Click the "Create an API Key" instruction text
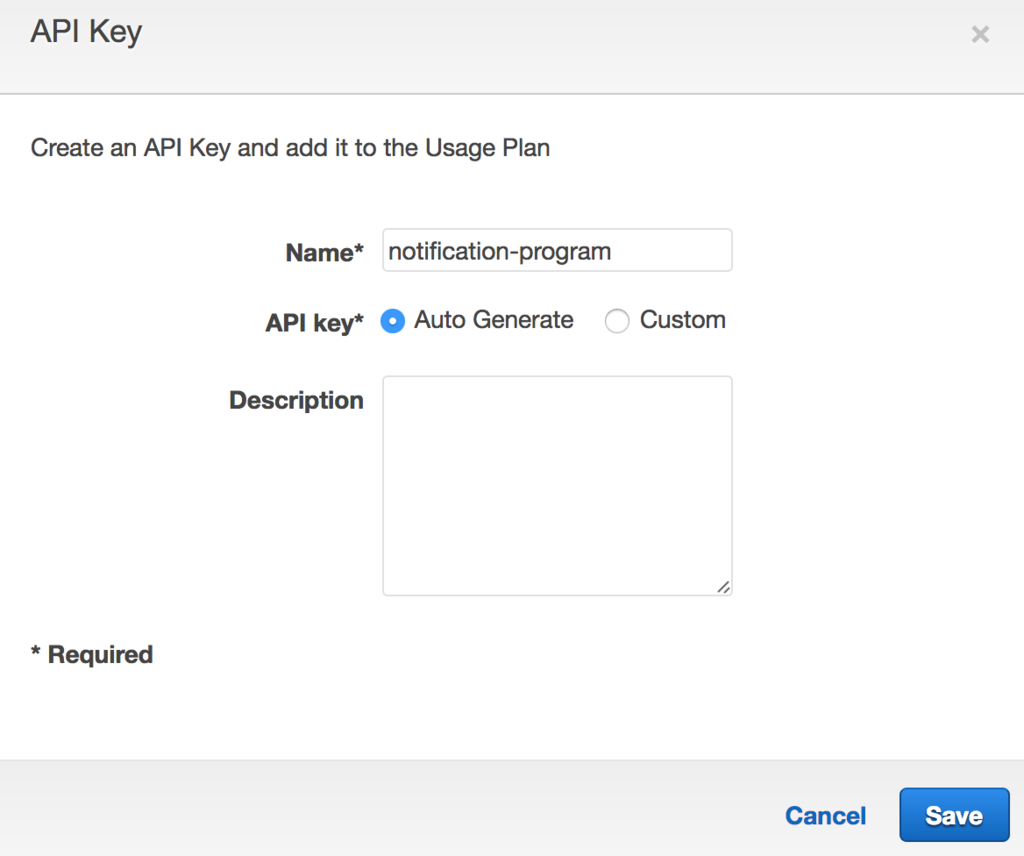 tap(290, 148)
